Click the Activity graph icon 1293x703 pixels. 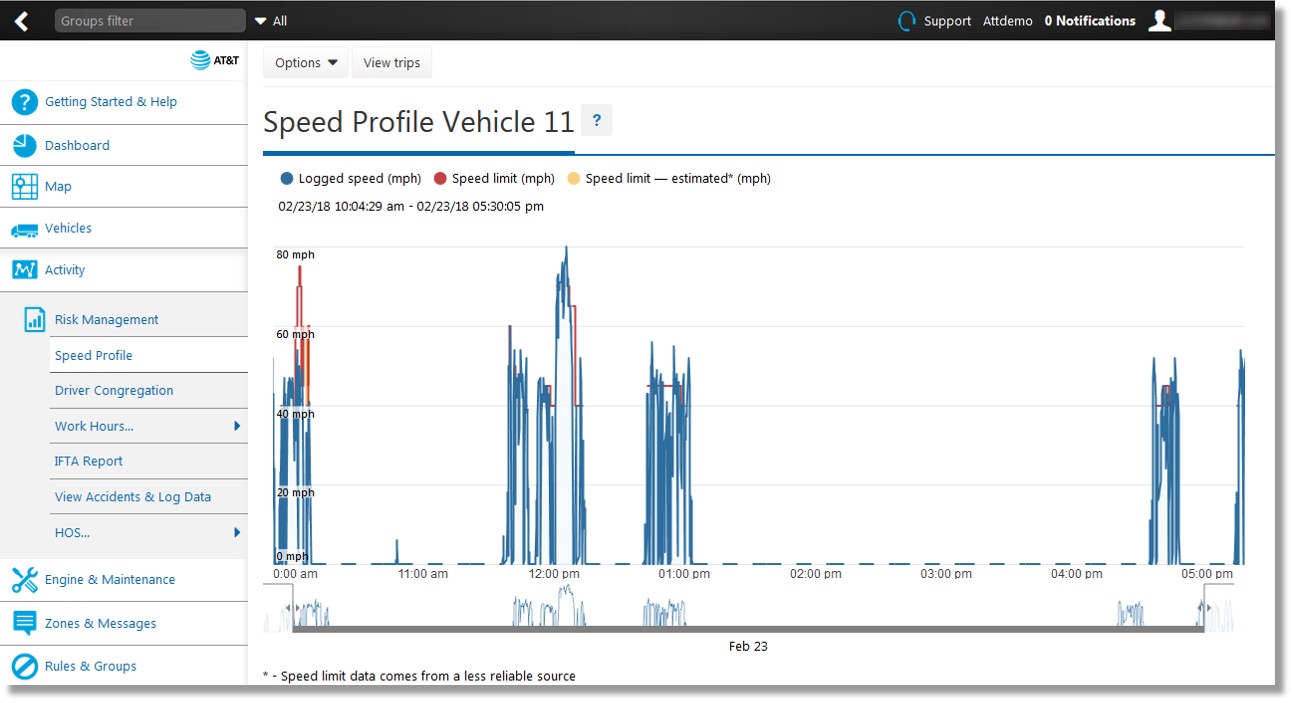click(x=25, y=270)
